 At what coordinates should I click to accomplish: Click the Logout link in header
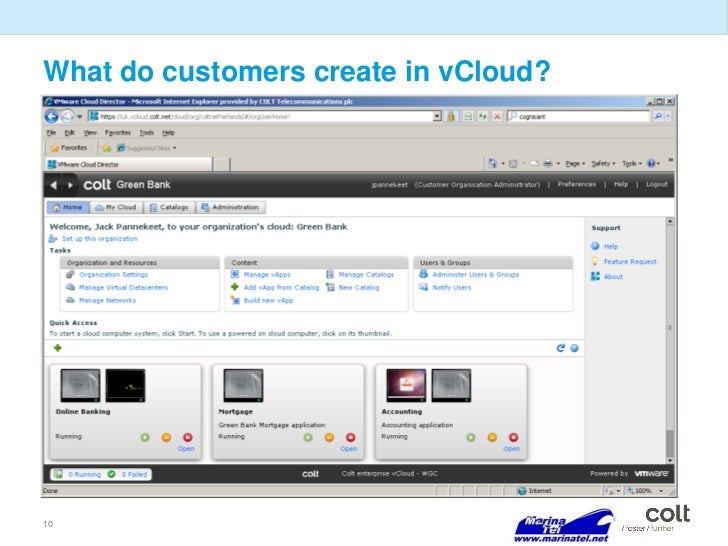point(657,184)
